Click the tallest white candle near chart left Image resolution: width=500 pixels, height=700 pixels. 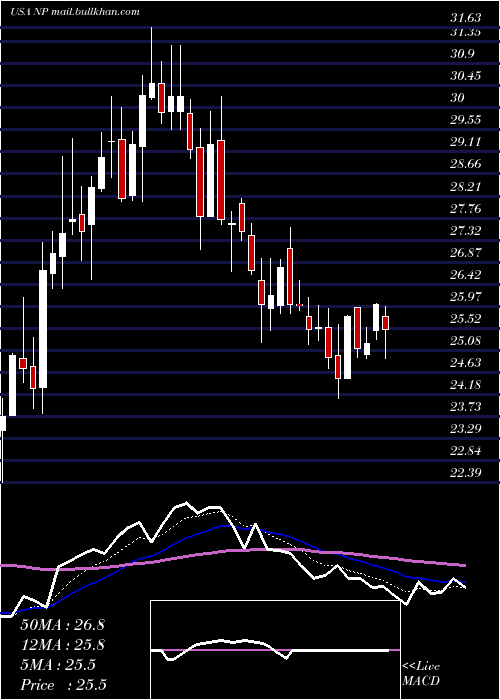[43, 329]
